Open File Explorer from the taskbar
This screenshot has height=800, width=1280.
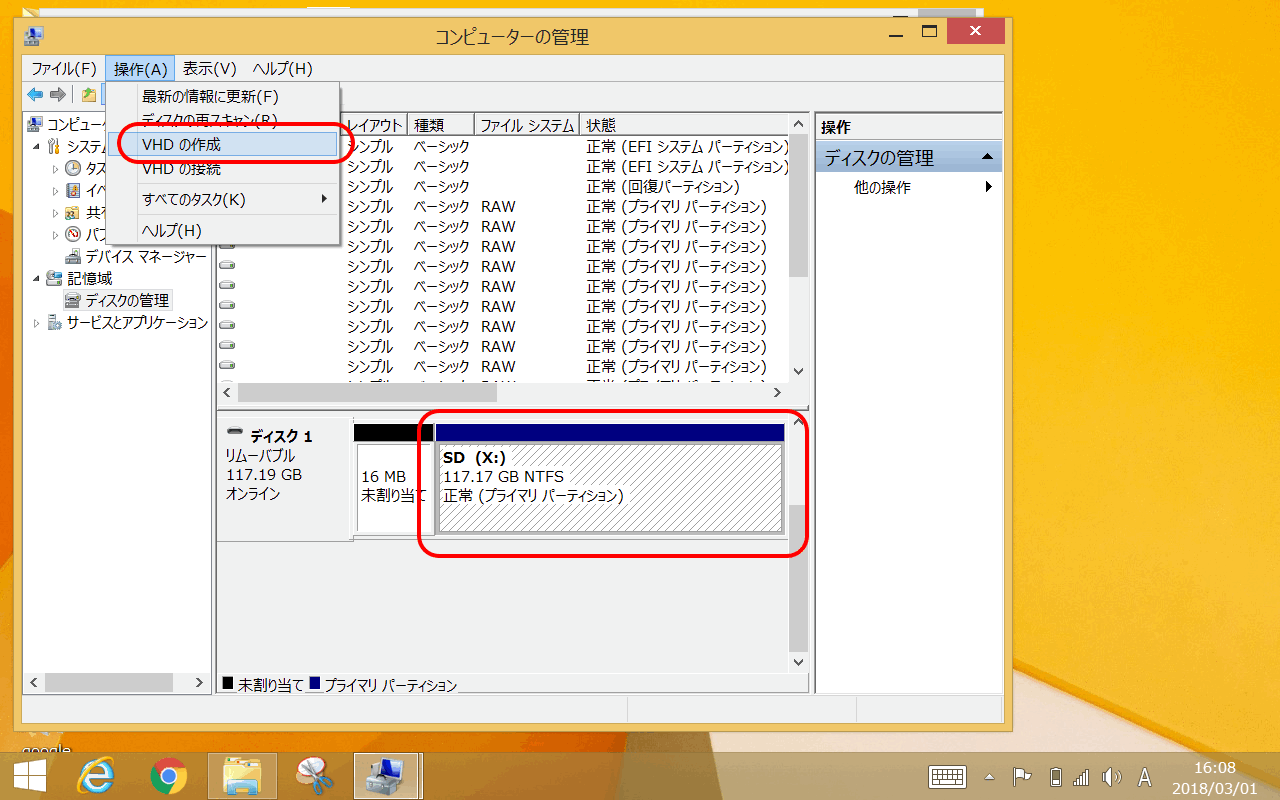(242, 776)
